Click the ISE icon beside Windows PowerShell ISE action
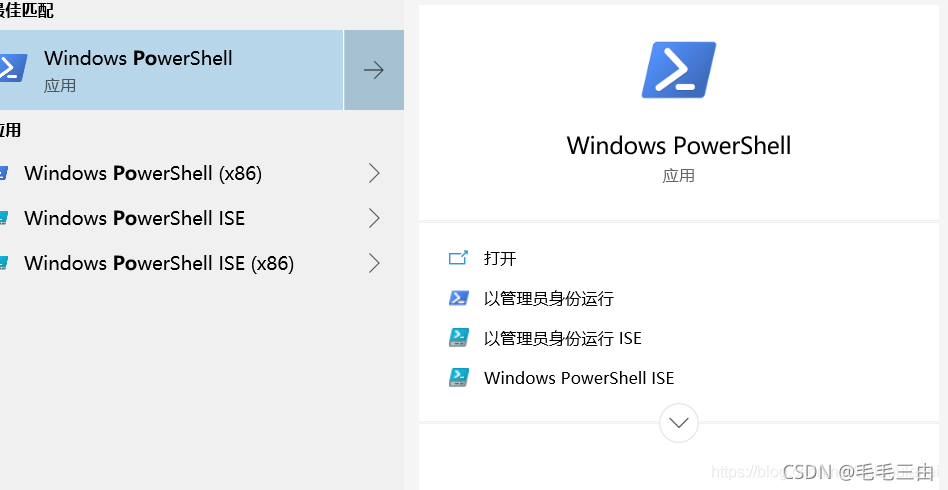Screen dimensions: 948x490 [x=458, y=377]
